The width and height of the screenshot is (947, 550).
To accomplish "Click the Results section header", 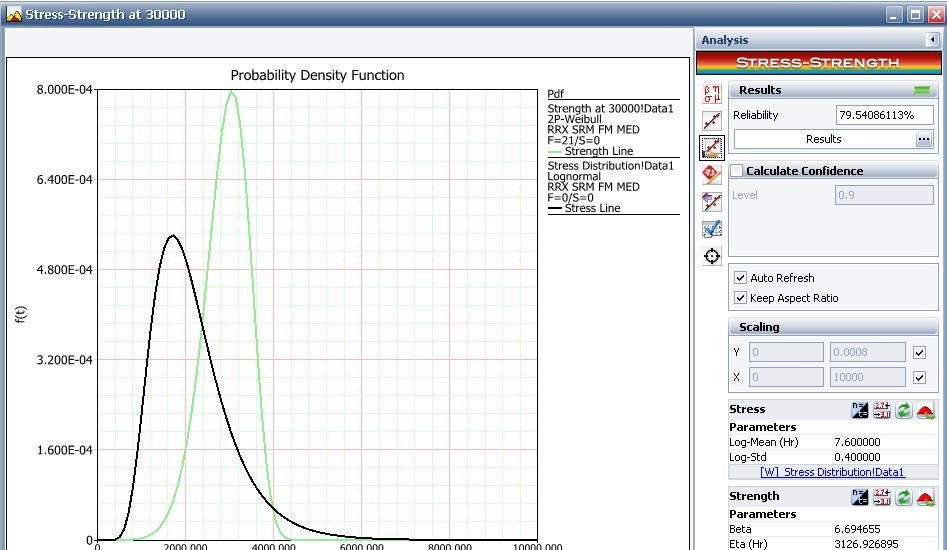I will (833, 90).
